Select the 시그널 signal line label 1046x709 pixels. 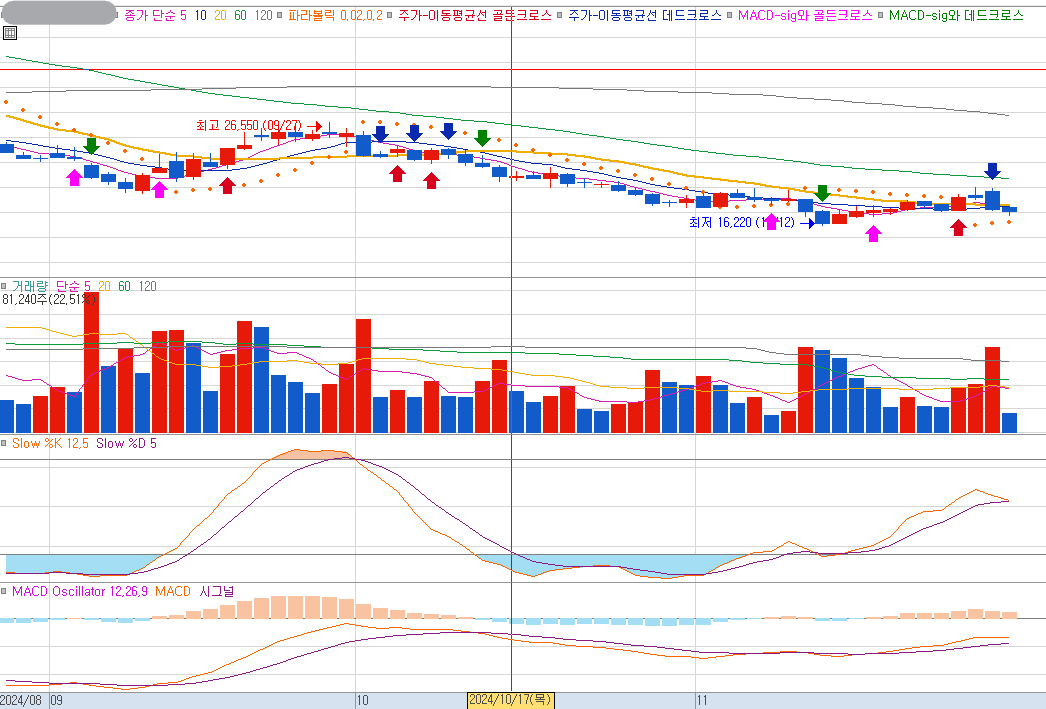tap(217, 592)
